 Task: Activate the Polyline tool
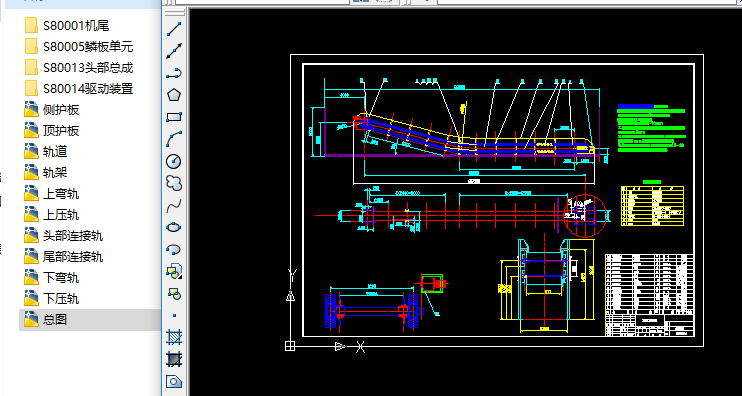pos(175,73)
